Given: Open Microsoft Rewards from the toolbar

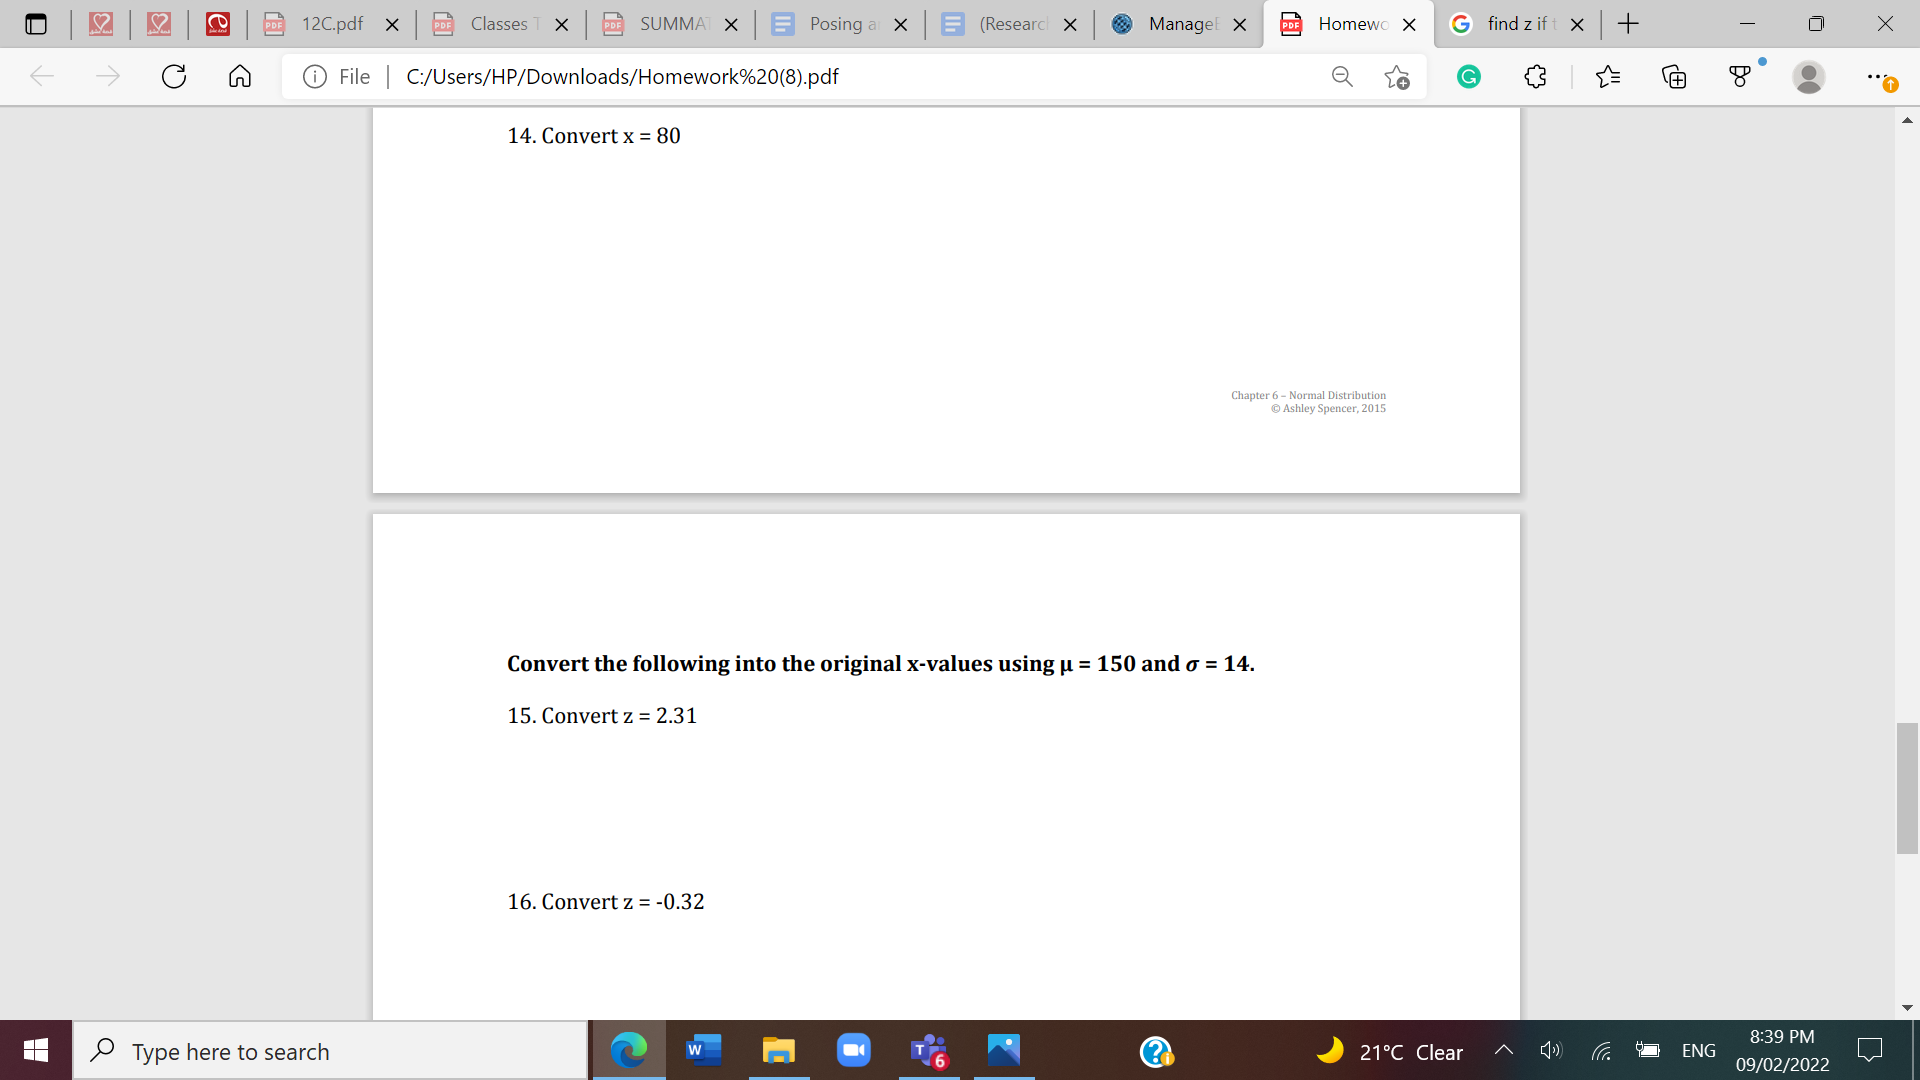Looking at the screenshot, I should tap(1741, 76).
